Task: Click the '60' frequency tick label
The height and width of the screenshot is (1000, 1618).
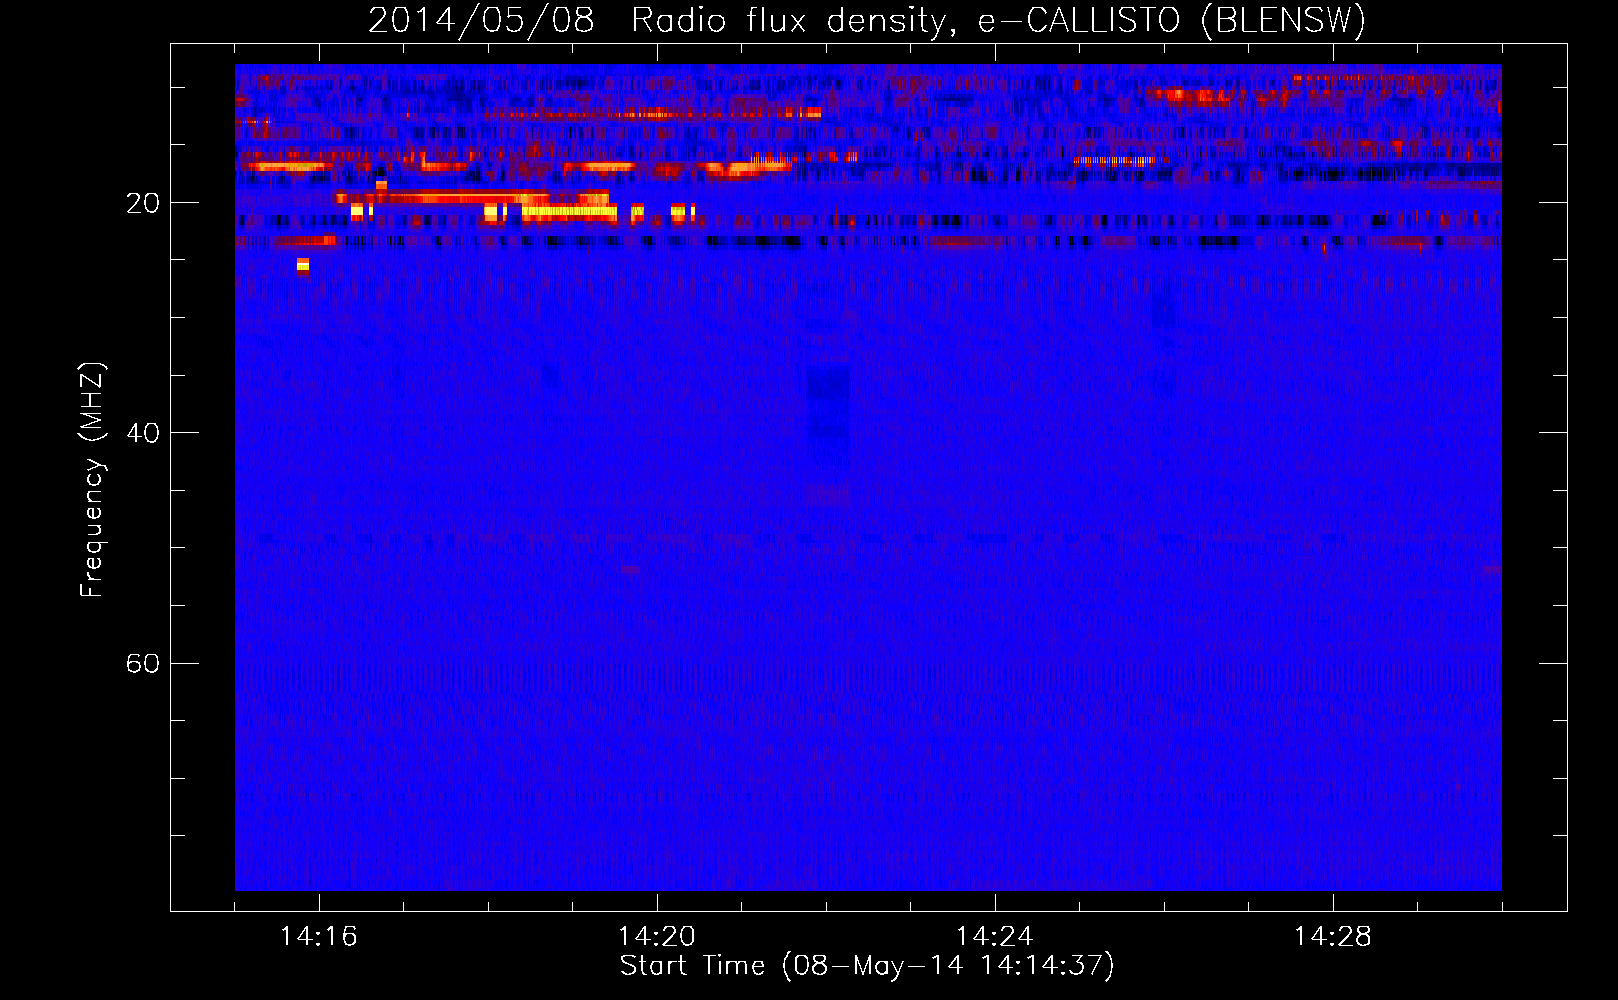Action: tap(142, 664)
